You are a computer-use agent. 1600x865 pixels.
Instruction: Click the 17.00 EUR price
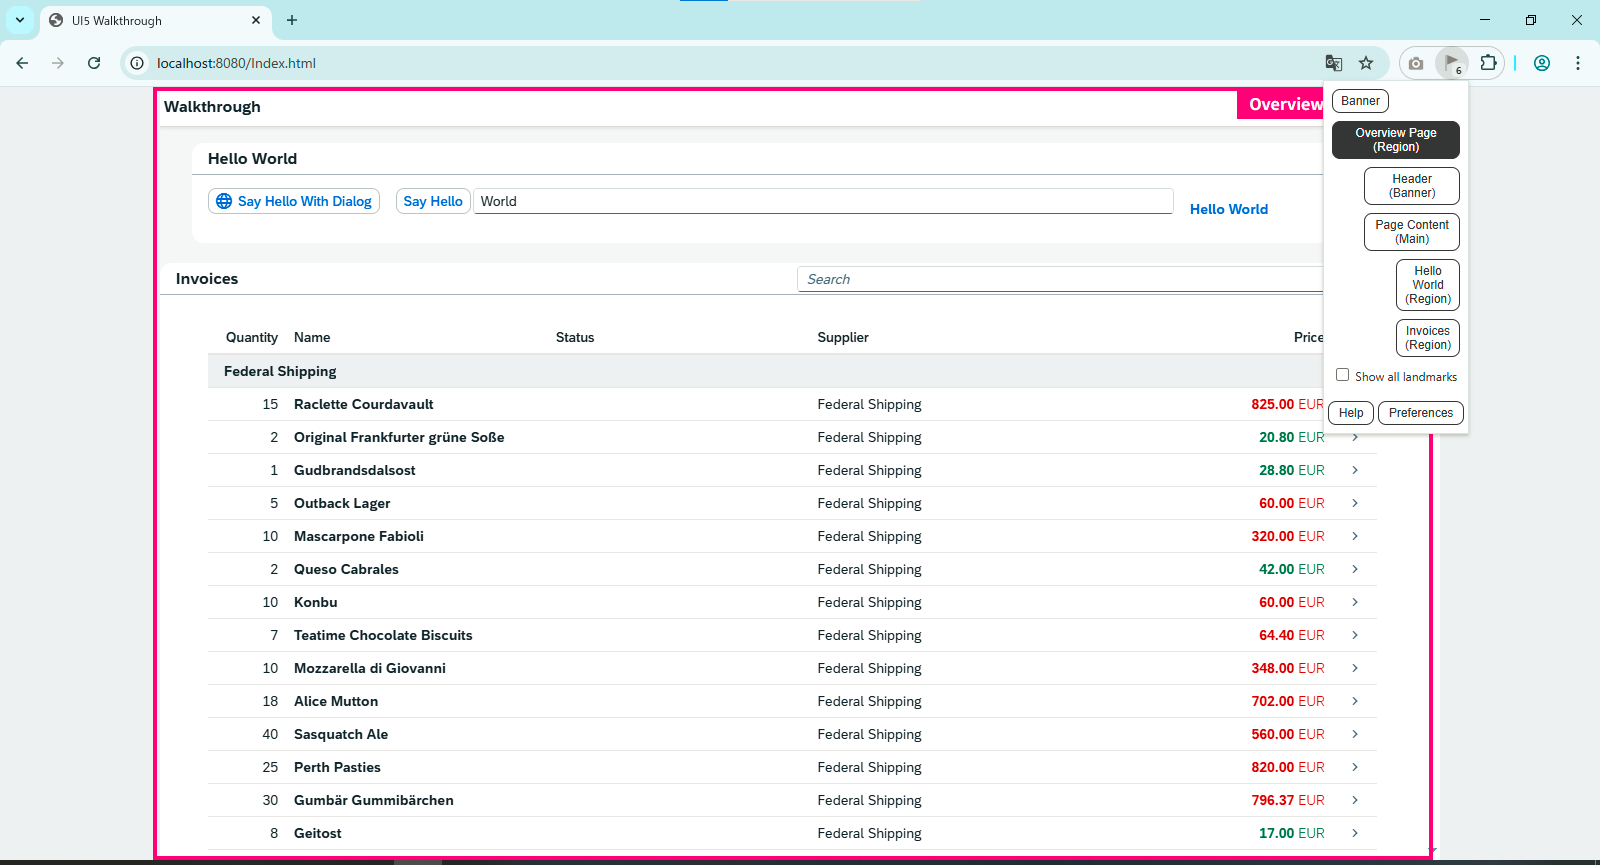[x=1292, y=833]
